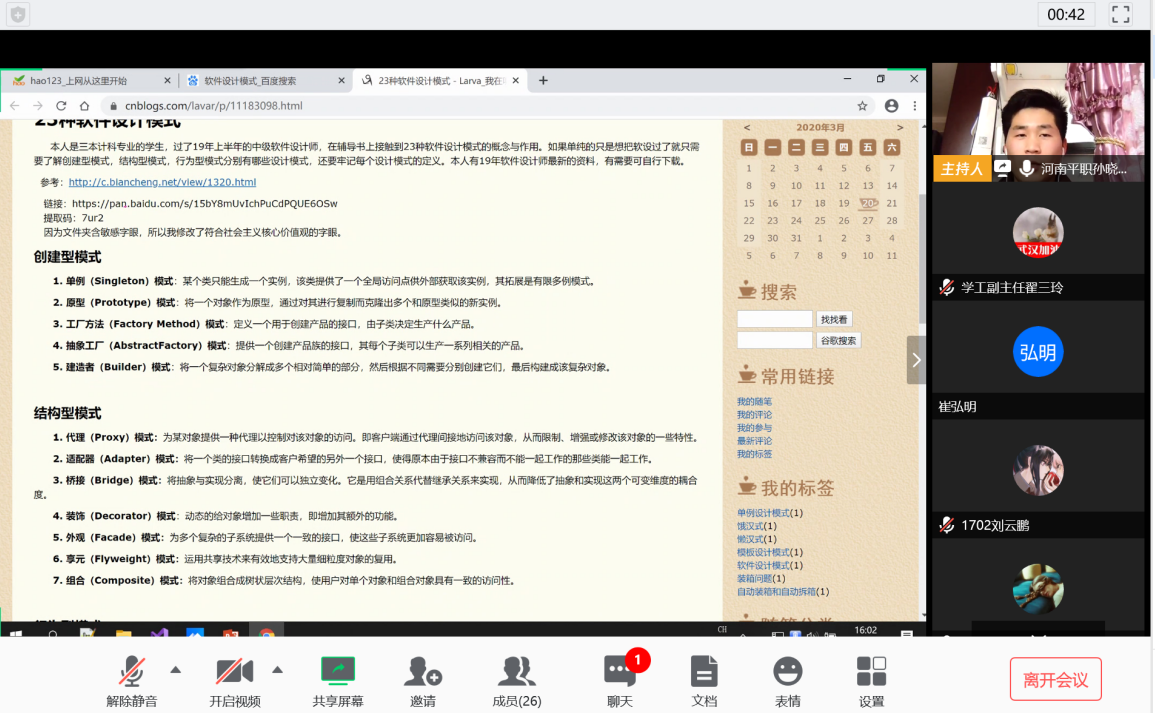Reload the cnblogs page
Screen dimensions: 1155x713
coord(61,106)
